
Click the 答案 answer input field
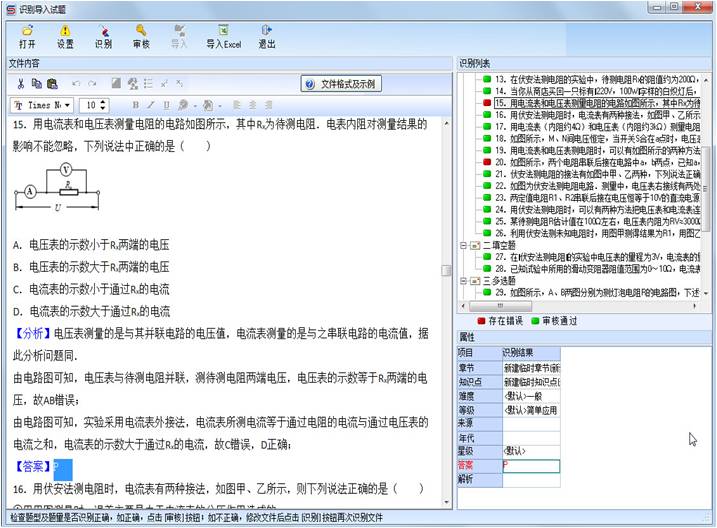tap(531, 465)
